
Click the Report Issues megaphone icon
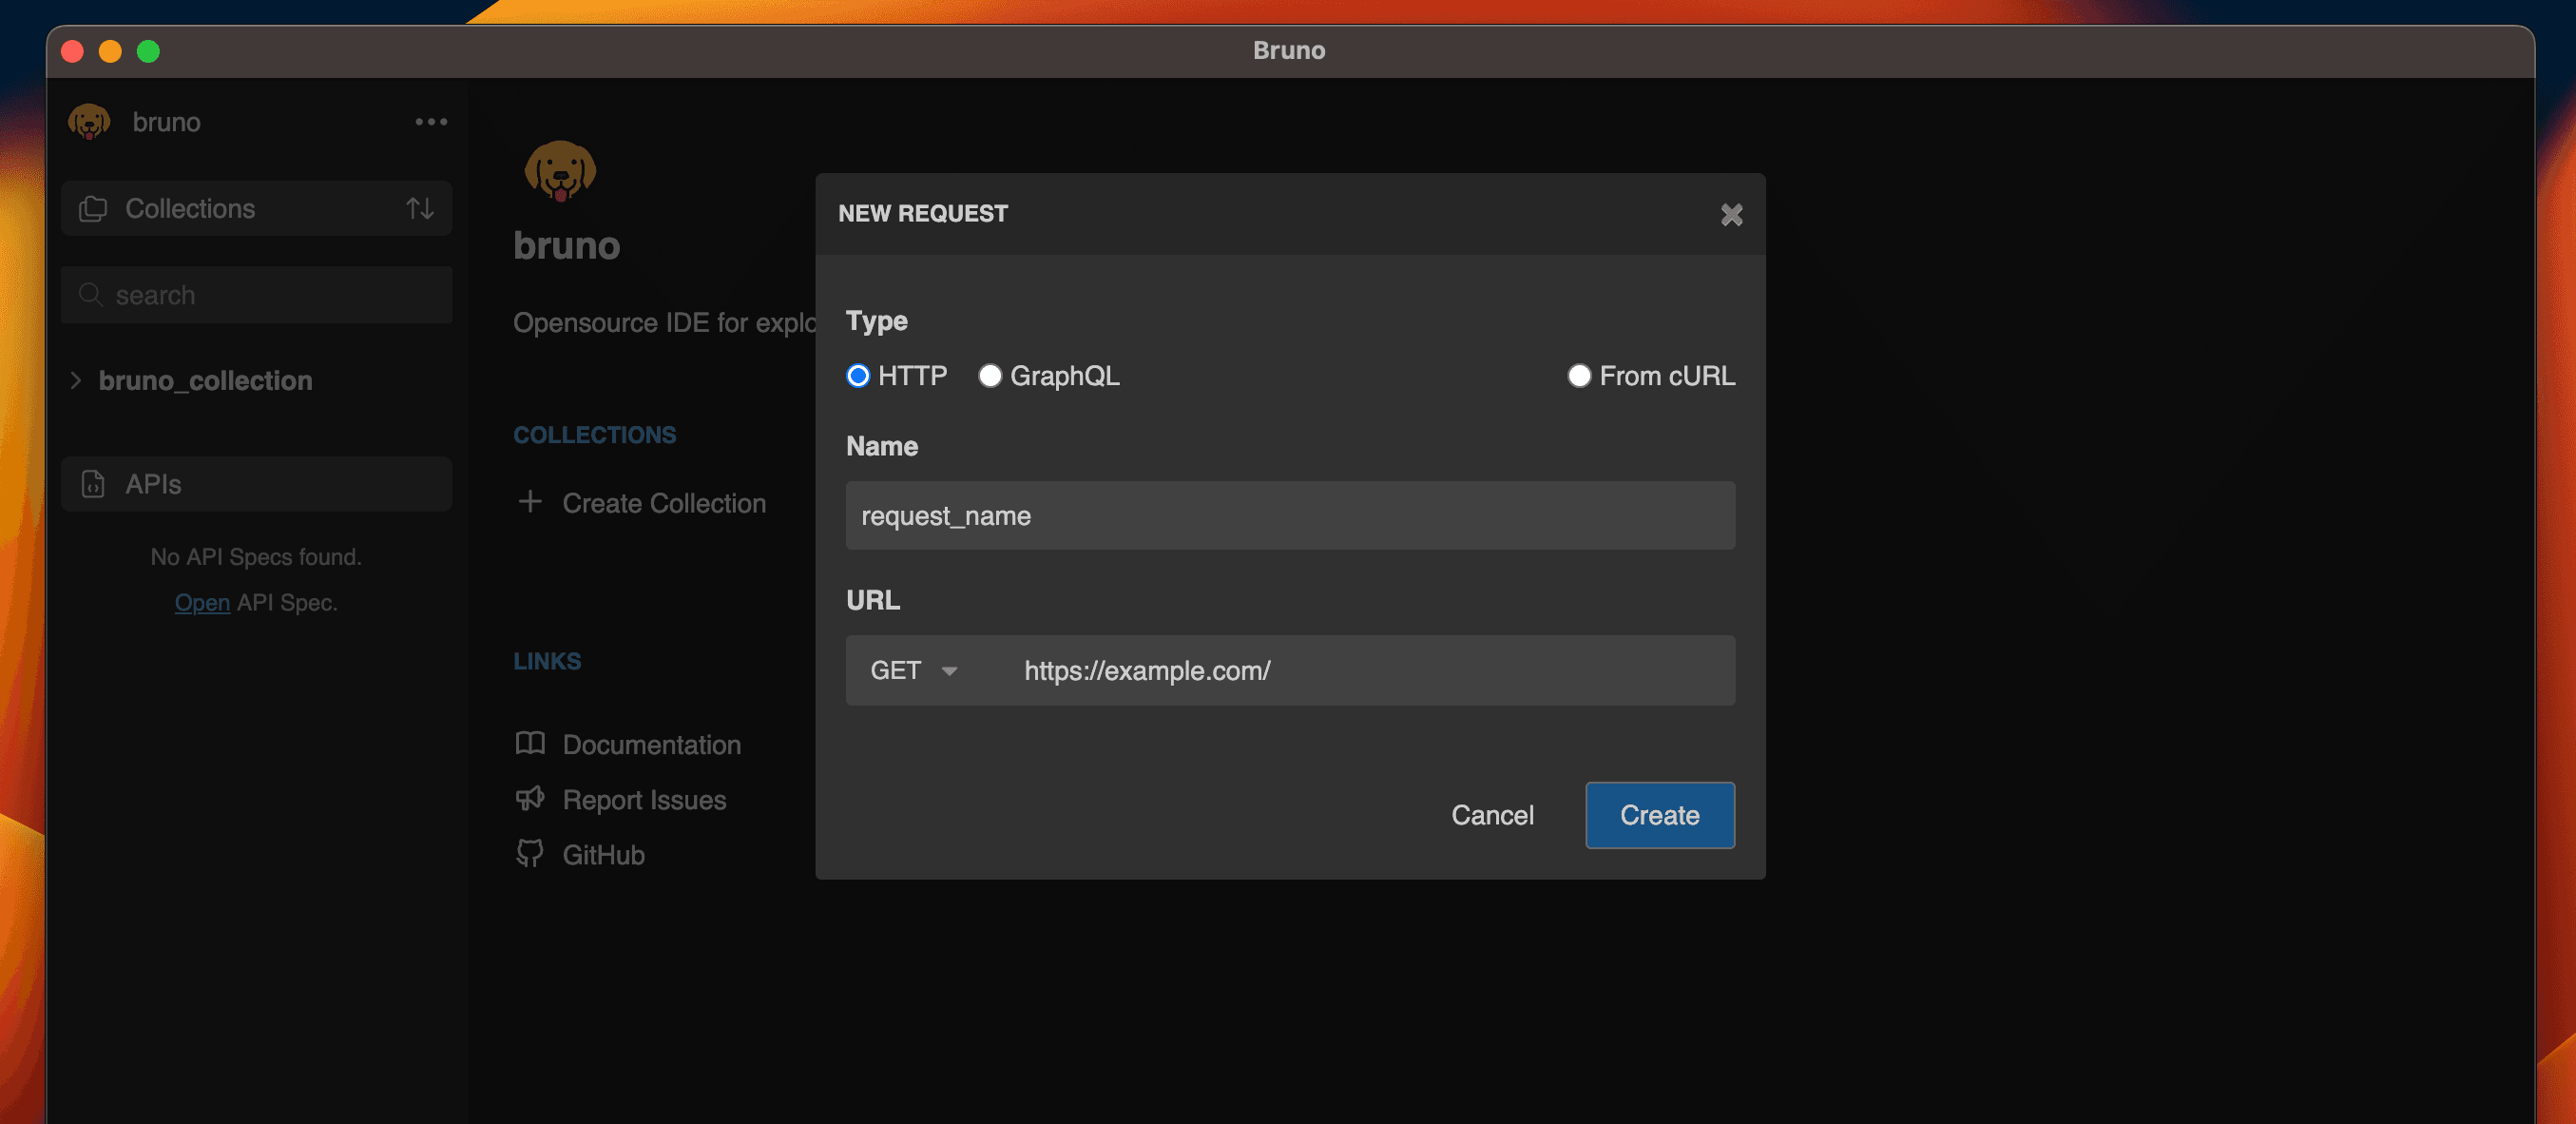[x=530, y=799]
